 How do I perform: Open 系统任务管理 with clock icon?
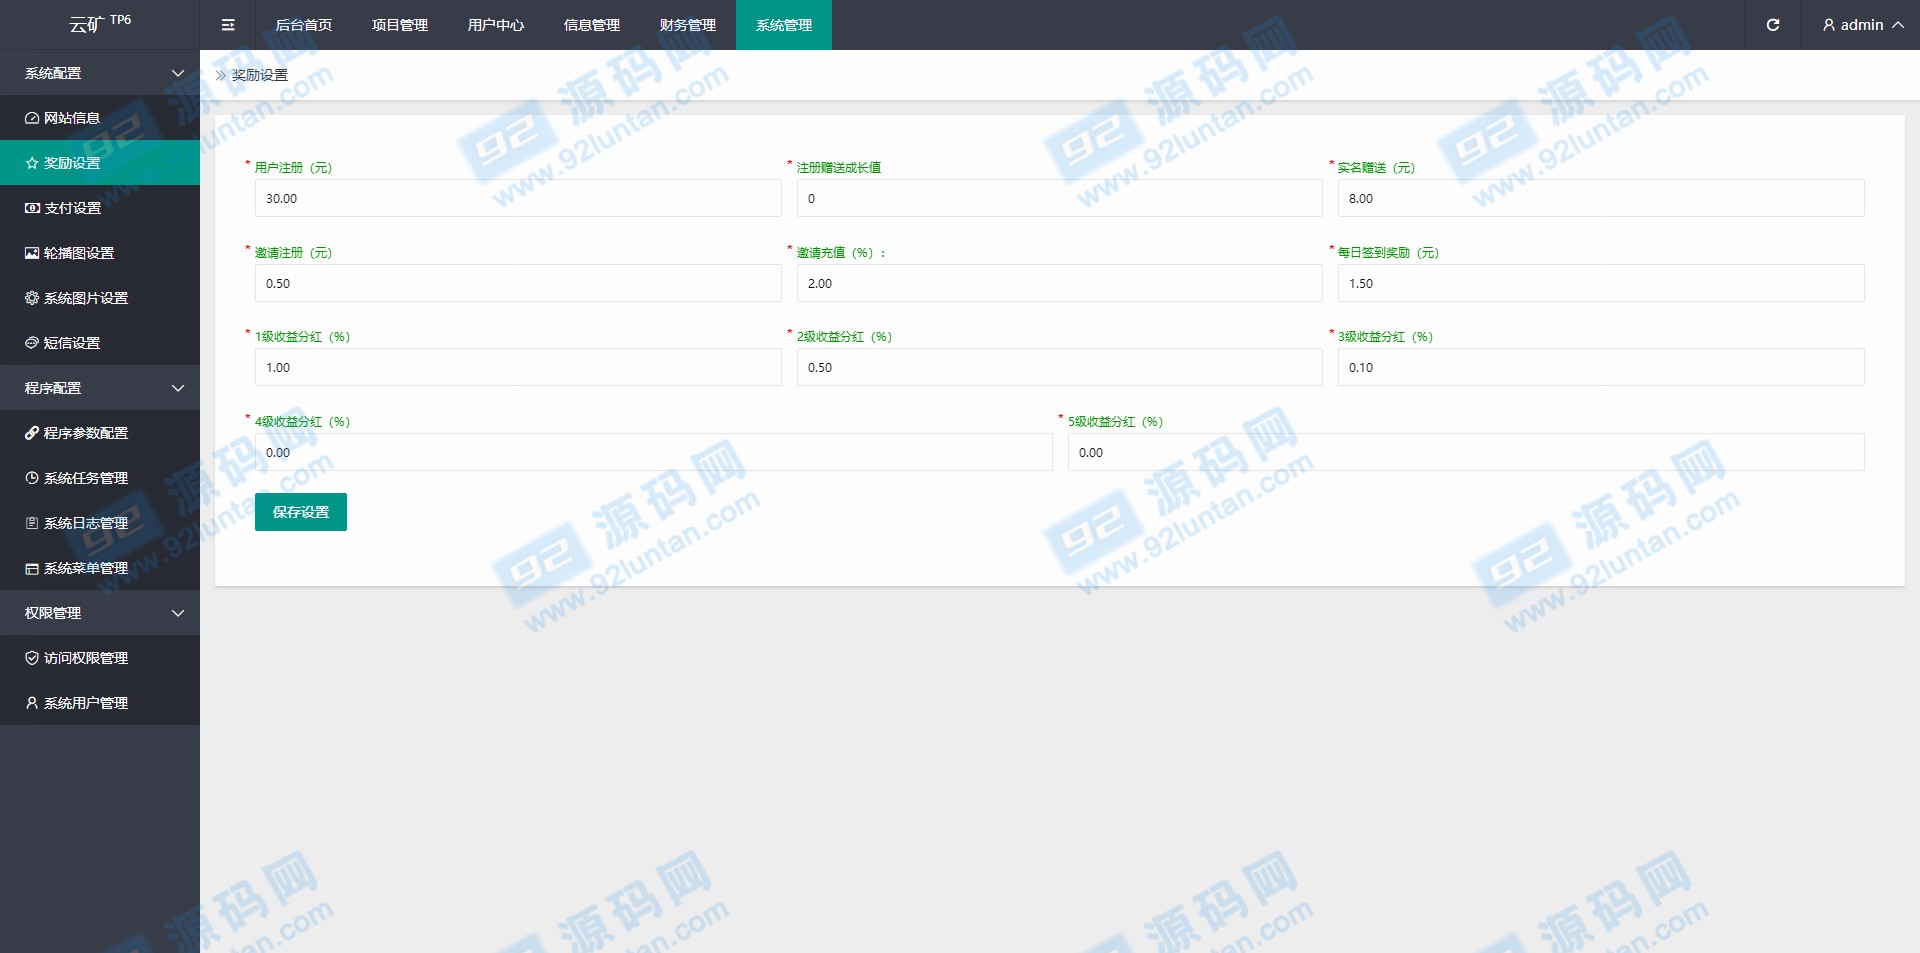(85, 478)
